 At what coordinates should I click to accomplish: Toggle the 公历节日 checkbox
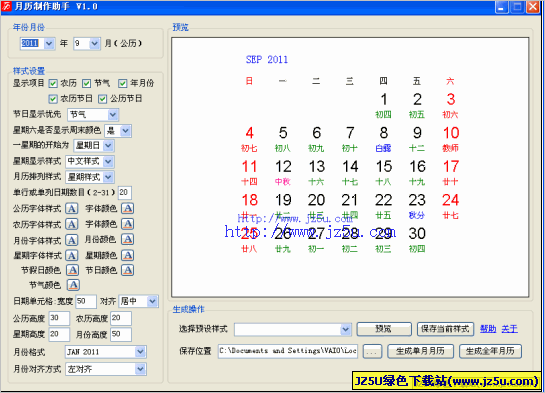pyautogui.click(x=102, y=99)
